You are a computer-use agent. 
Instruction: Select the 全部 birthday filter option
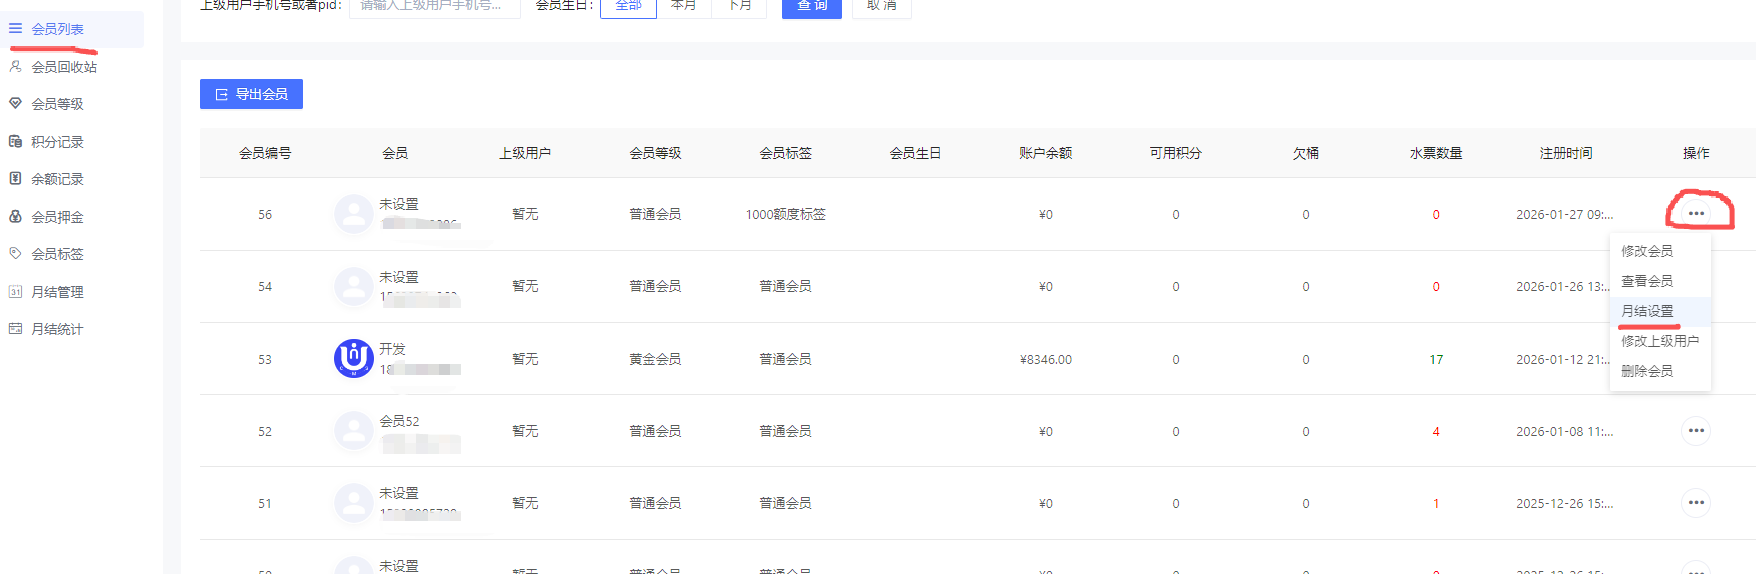pyautogui.click(x=628, y=6)
